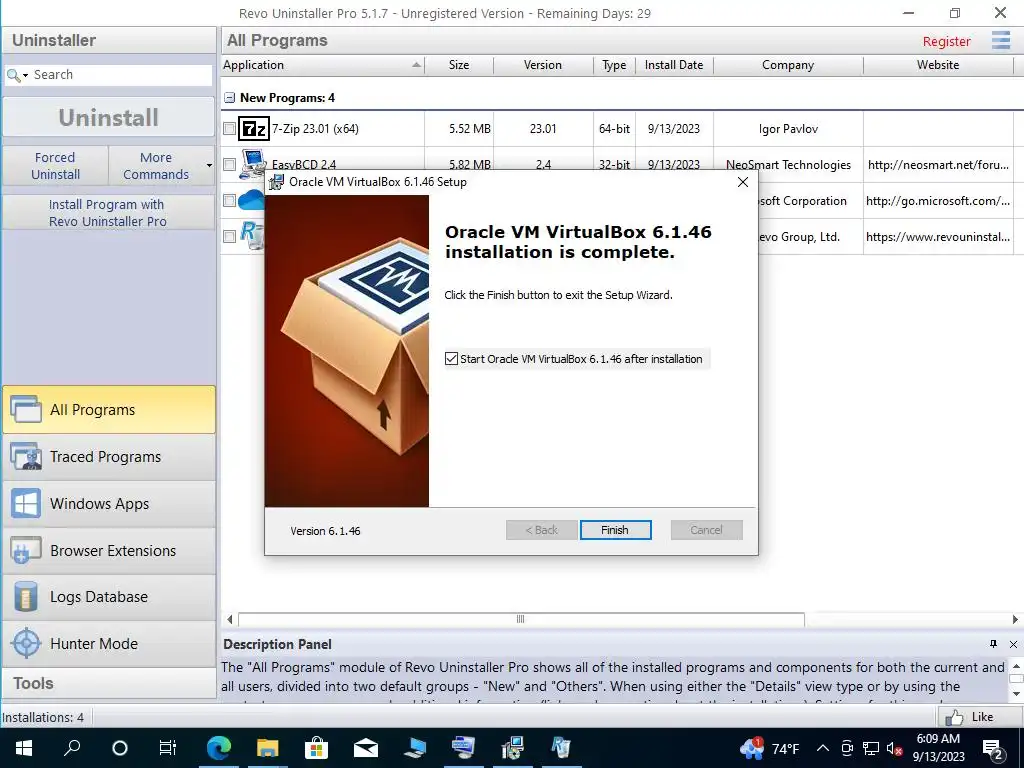Image resolution: width=1024 pixels, height=768 pixels.
Task: Sort by the Application column header
Action: [323, 65]
